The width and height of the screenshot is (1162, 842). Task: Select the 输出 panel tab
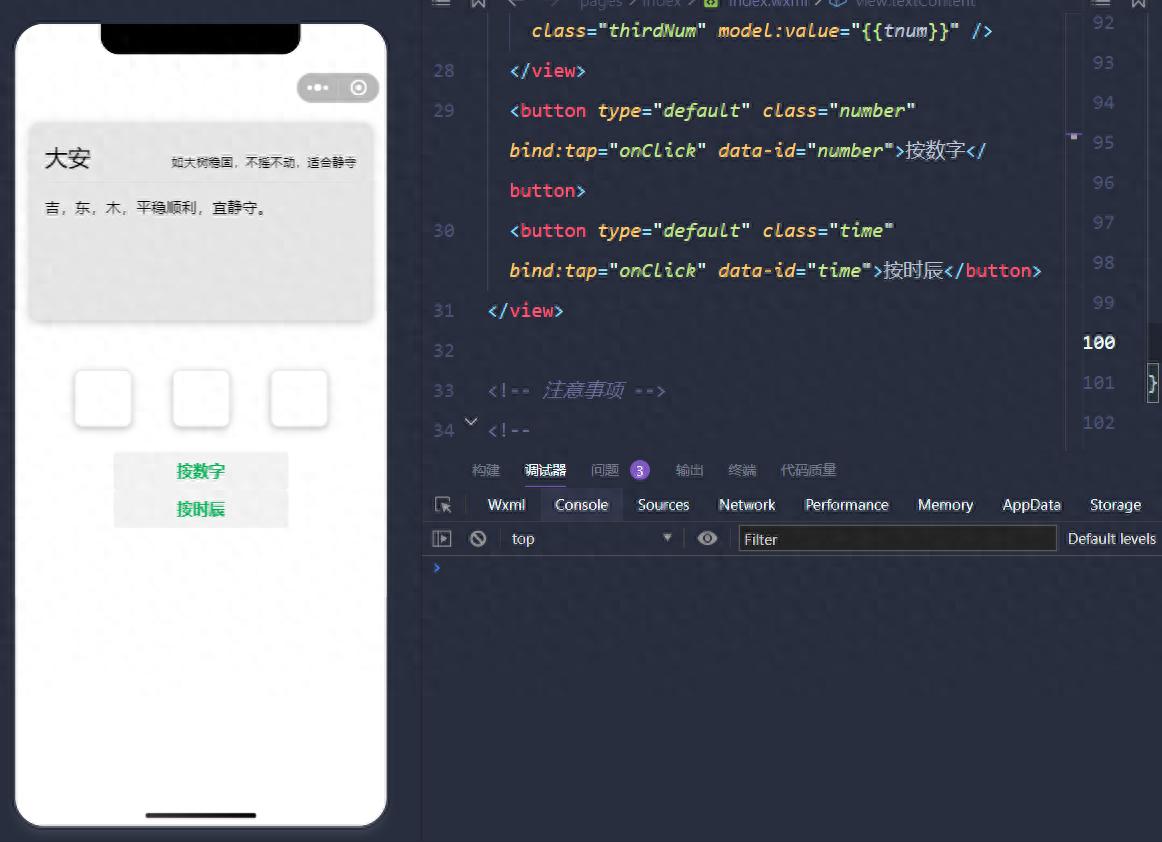[689, 470]
